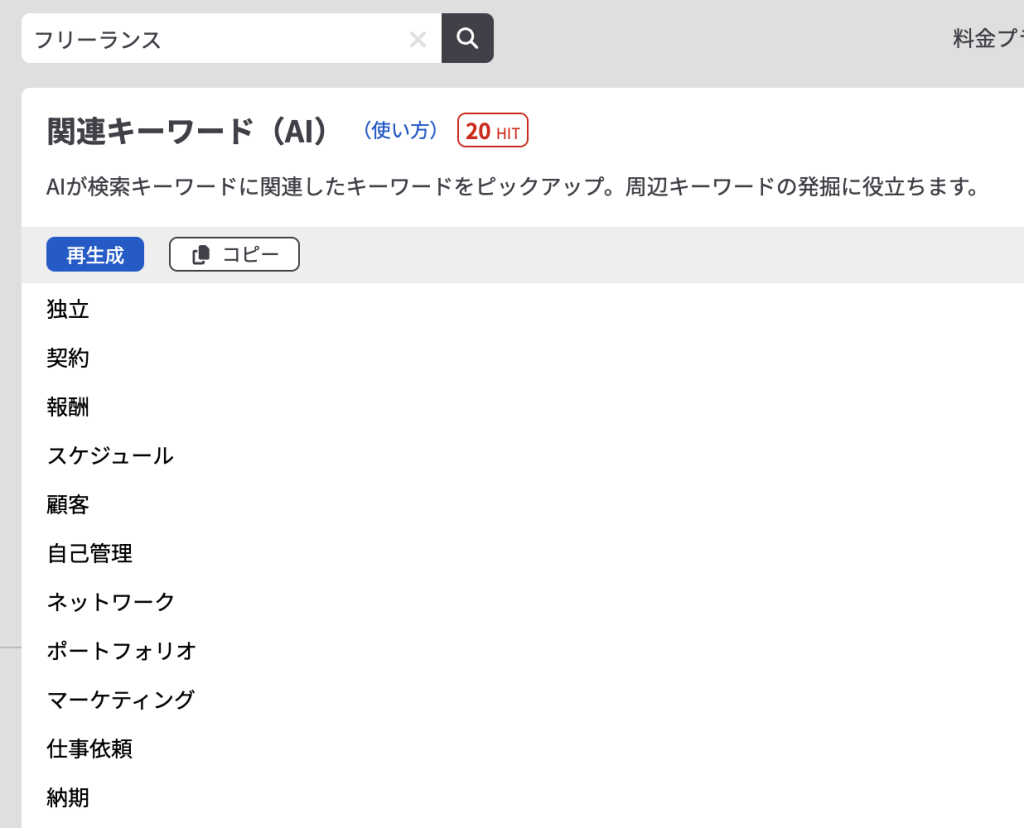
Task: Select the 納期 keyword
Action: pos(68,797)
